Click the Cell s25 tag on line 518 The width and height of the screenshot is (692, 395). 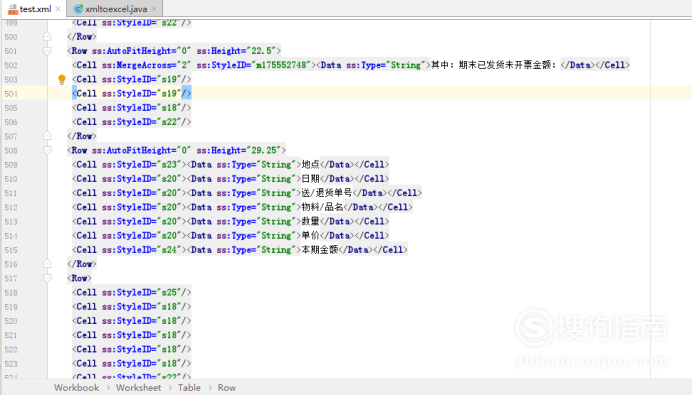[132, 292]
